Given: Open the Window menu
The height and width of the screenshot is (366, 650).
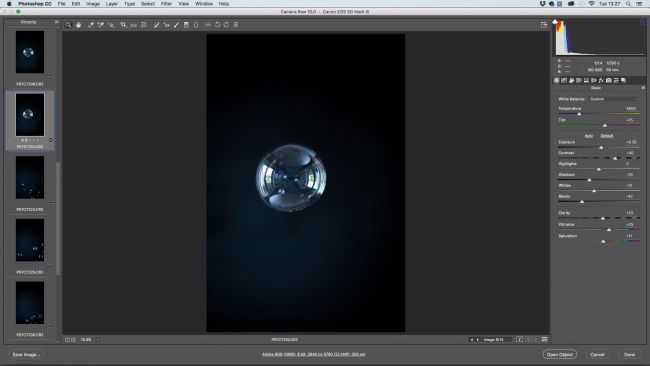Looking at the screenshot, I should point(204,4).
